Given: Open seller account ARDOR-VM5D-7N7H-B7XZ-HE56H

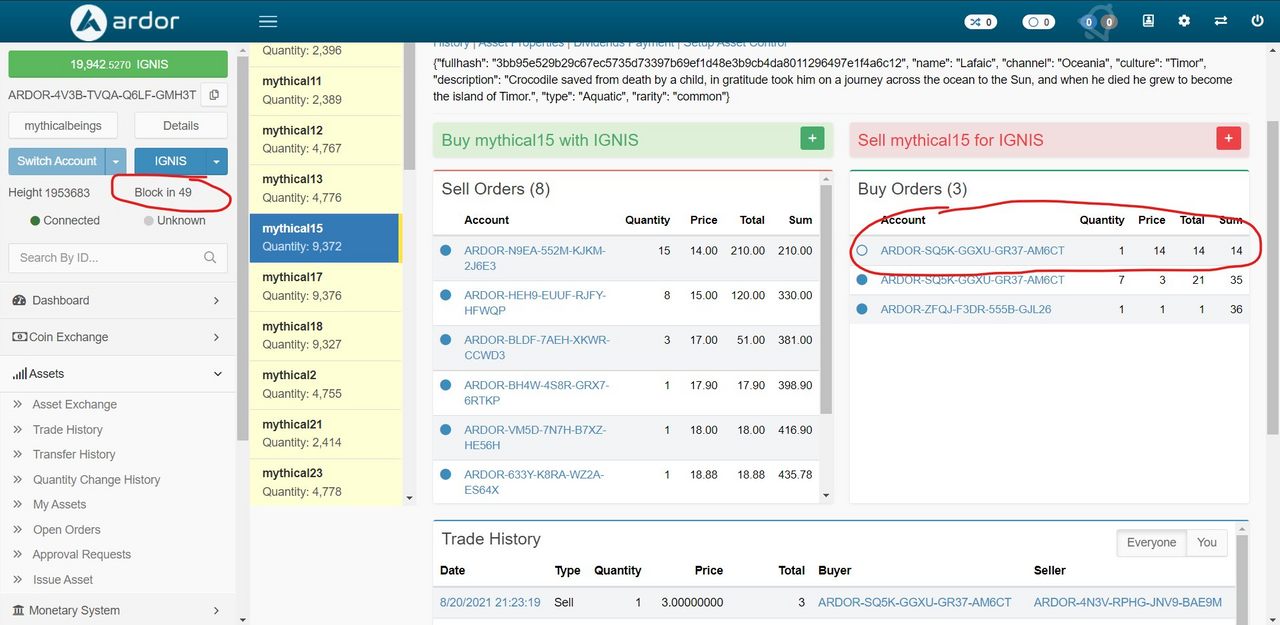Looking at the screenshot, I should tap(535, 437).
